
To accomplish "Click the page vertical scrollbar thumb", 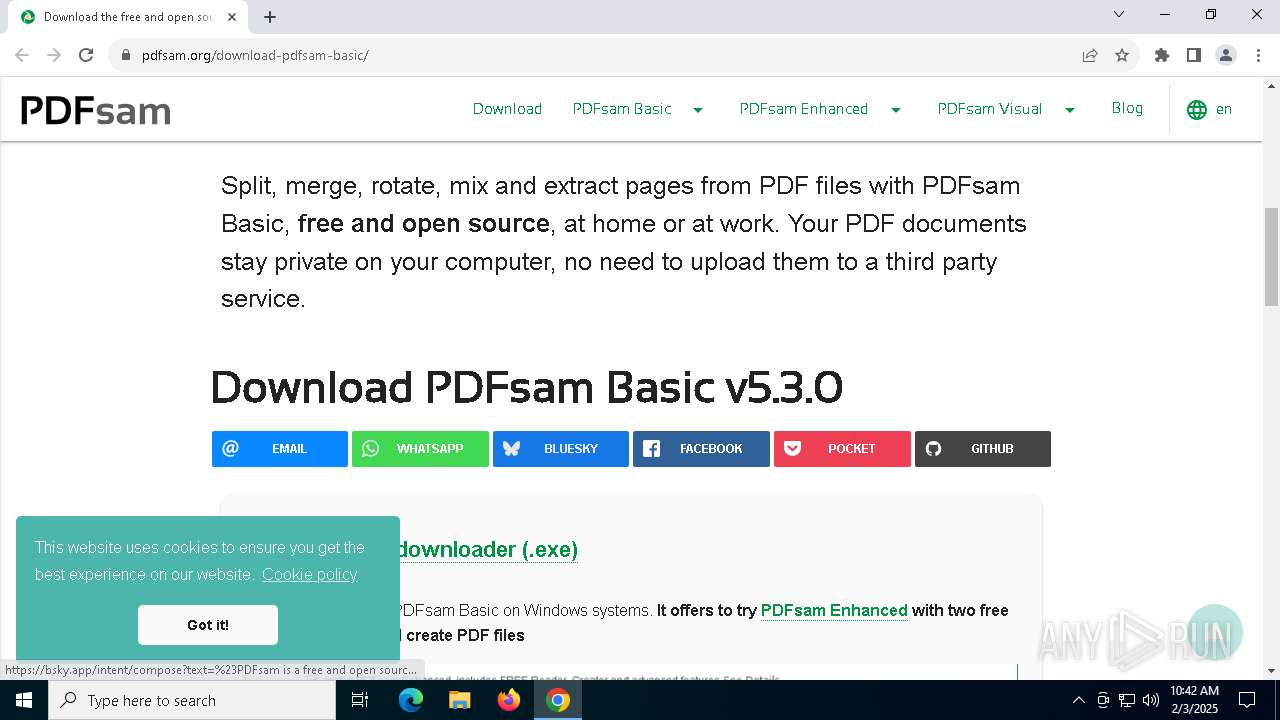I will pyautogui.click(x=1271, y=257).
